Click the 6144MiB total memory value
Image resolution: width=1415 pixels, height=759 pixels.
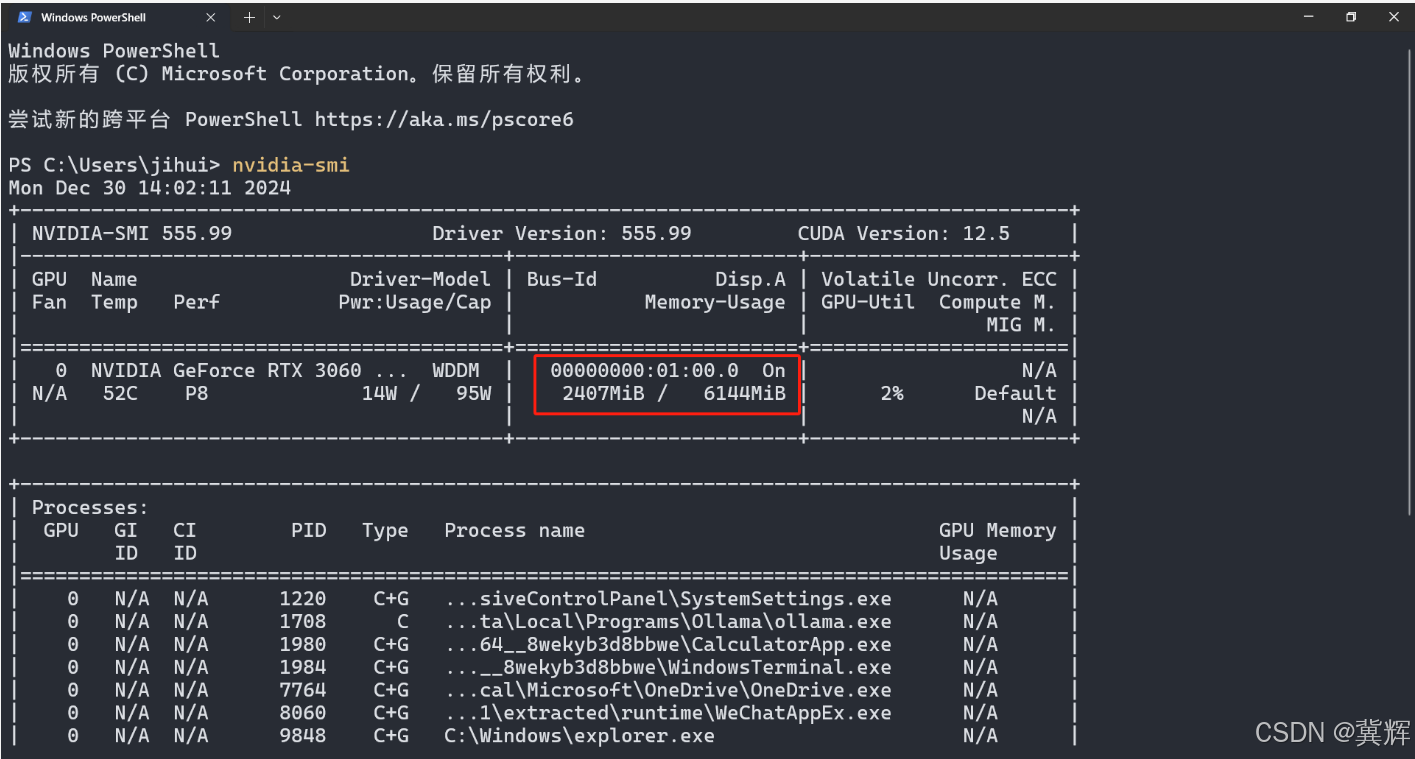click(744, 393)
